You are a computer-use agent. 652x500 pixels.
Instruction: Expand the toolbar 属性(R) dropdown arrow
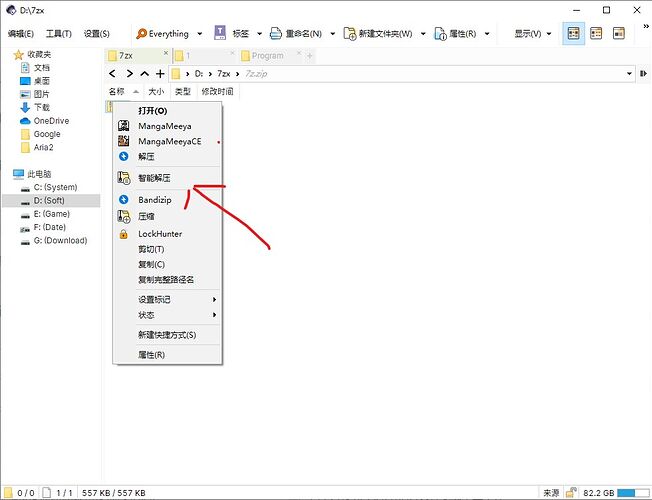coord(487,34)
